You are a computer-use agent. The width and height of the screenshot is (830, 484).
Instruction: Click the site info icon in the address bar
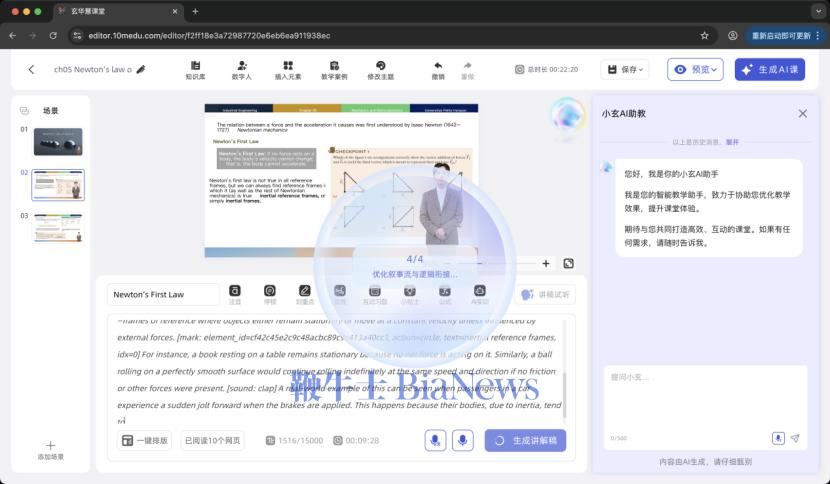pos(77,35)
